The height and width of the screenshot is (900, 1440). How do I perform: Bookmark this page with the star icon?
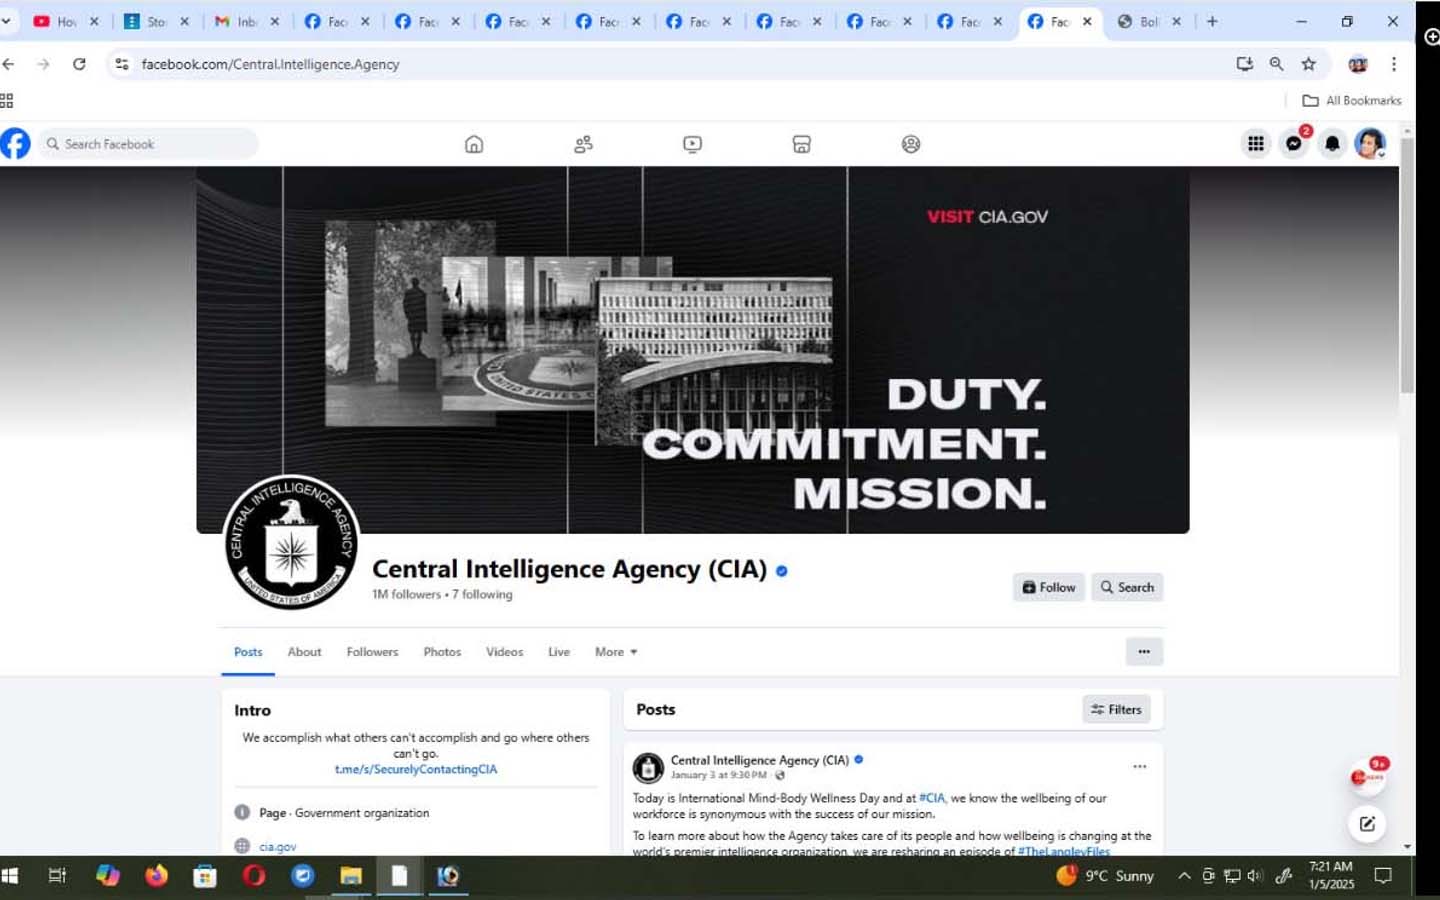(1308, 64)
